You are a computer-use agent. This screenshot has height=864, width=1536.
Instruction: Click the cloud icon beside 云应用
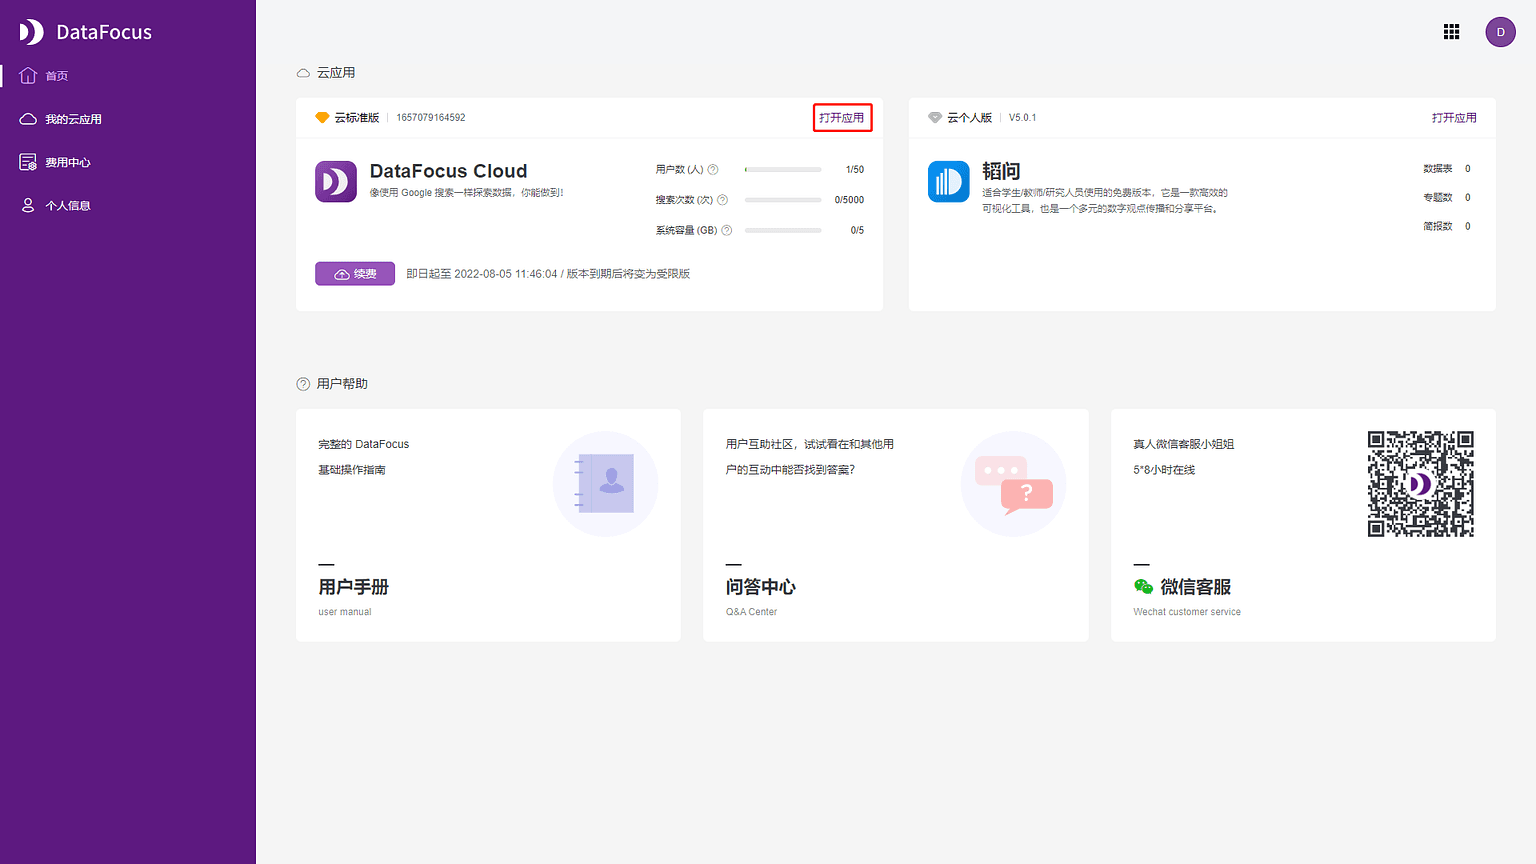(303, 73)
